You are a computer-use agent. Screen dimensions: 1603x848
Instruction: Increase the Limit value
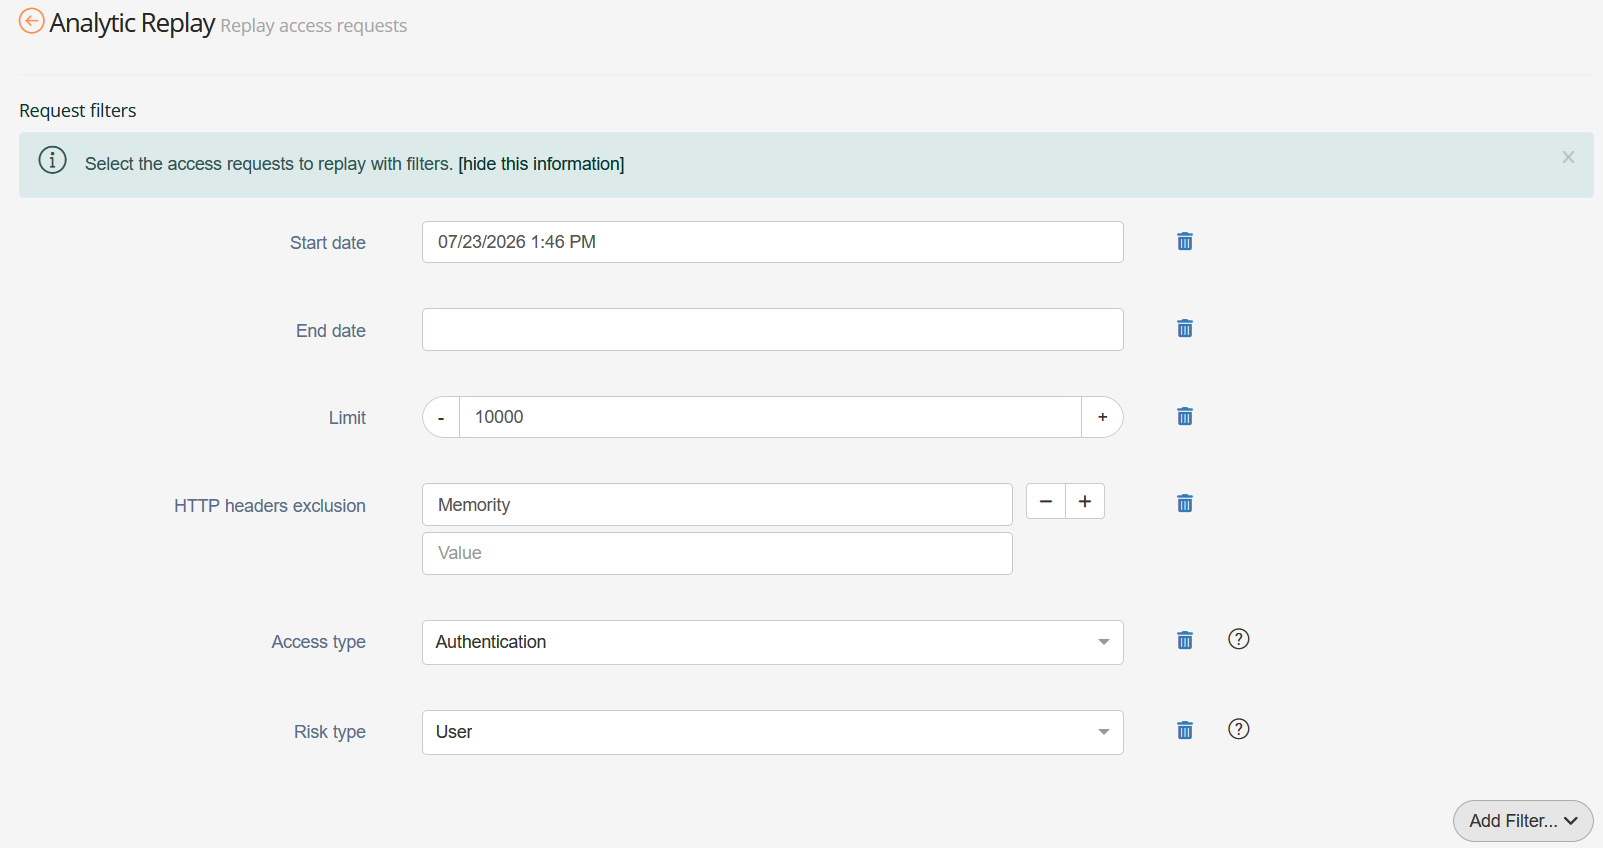[1103, 417]
